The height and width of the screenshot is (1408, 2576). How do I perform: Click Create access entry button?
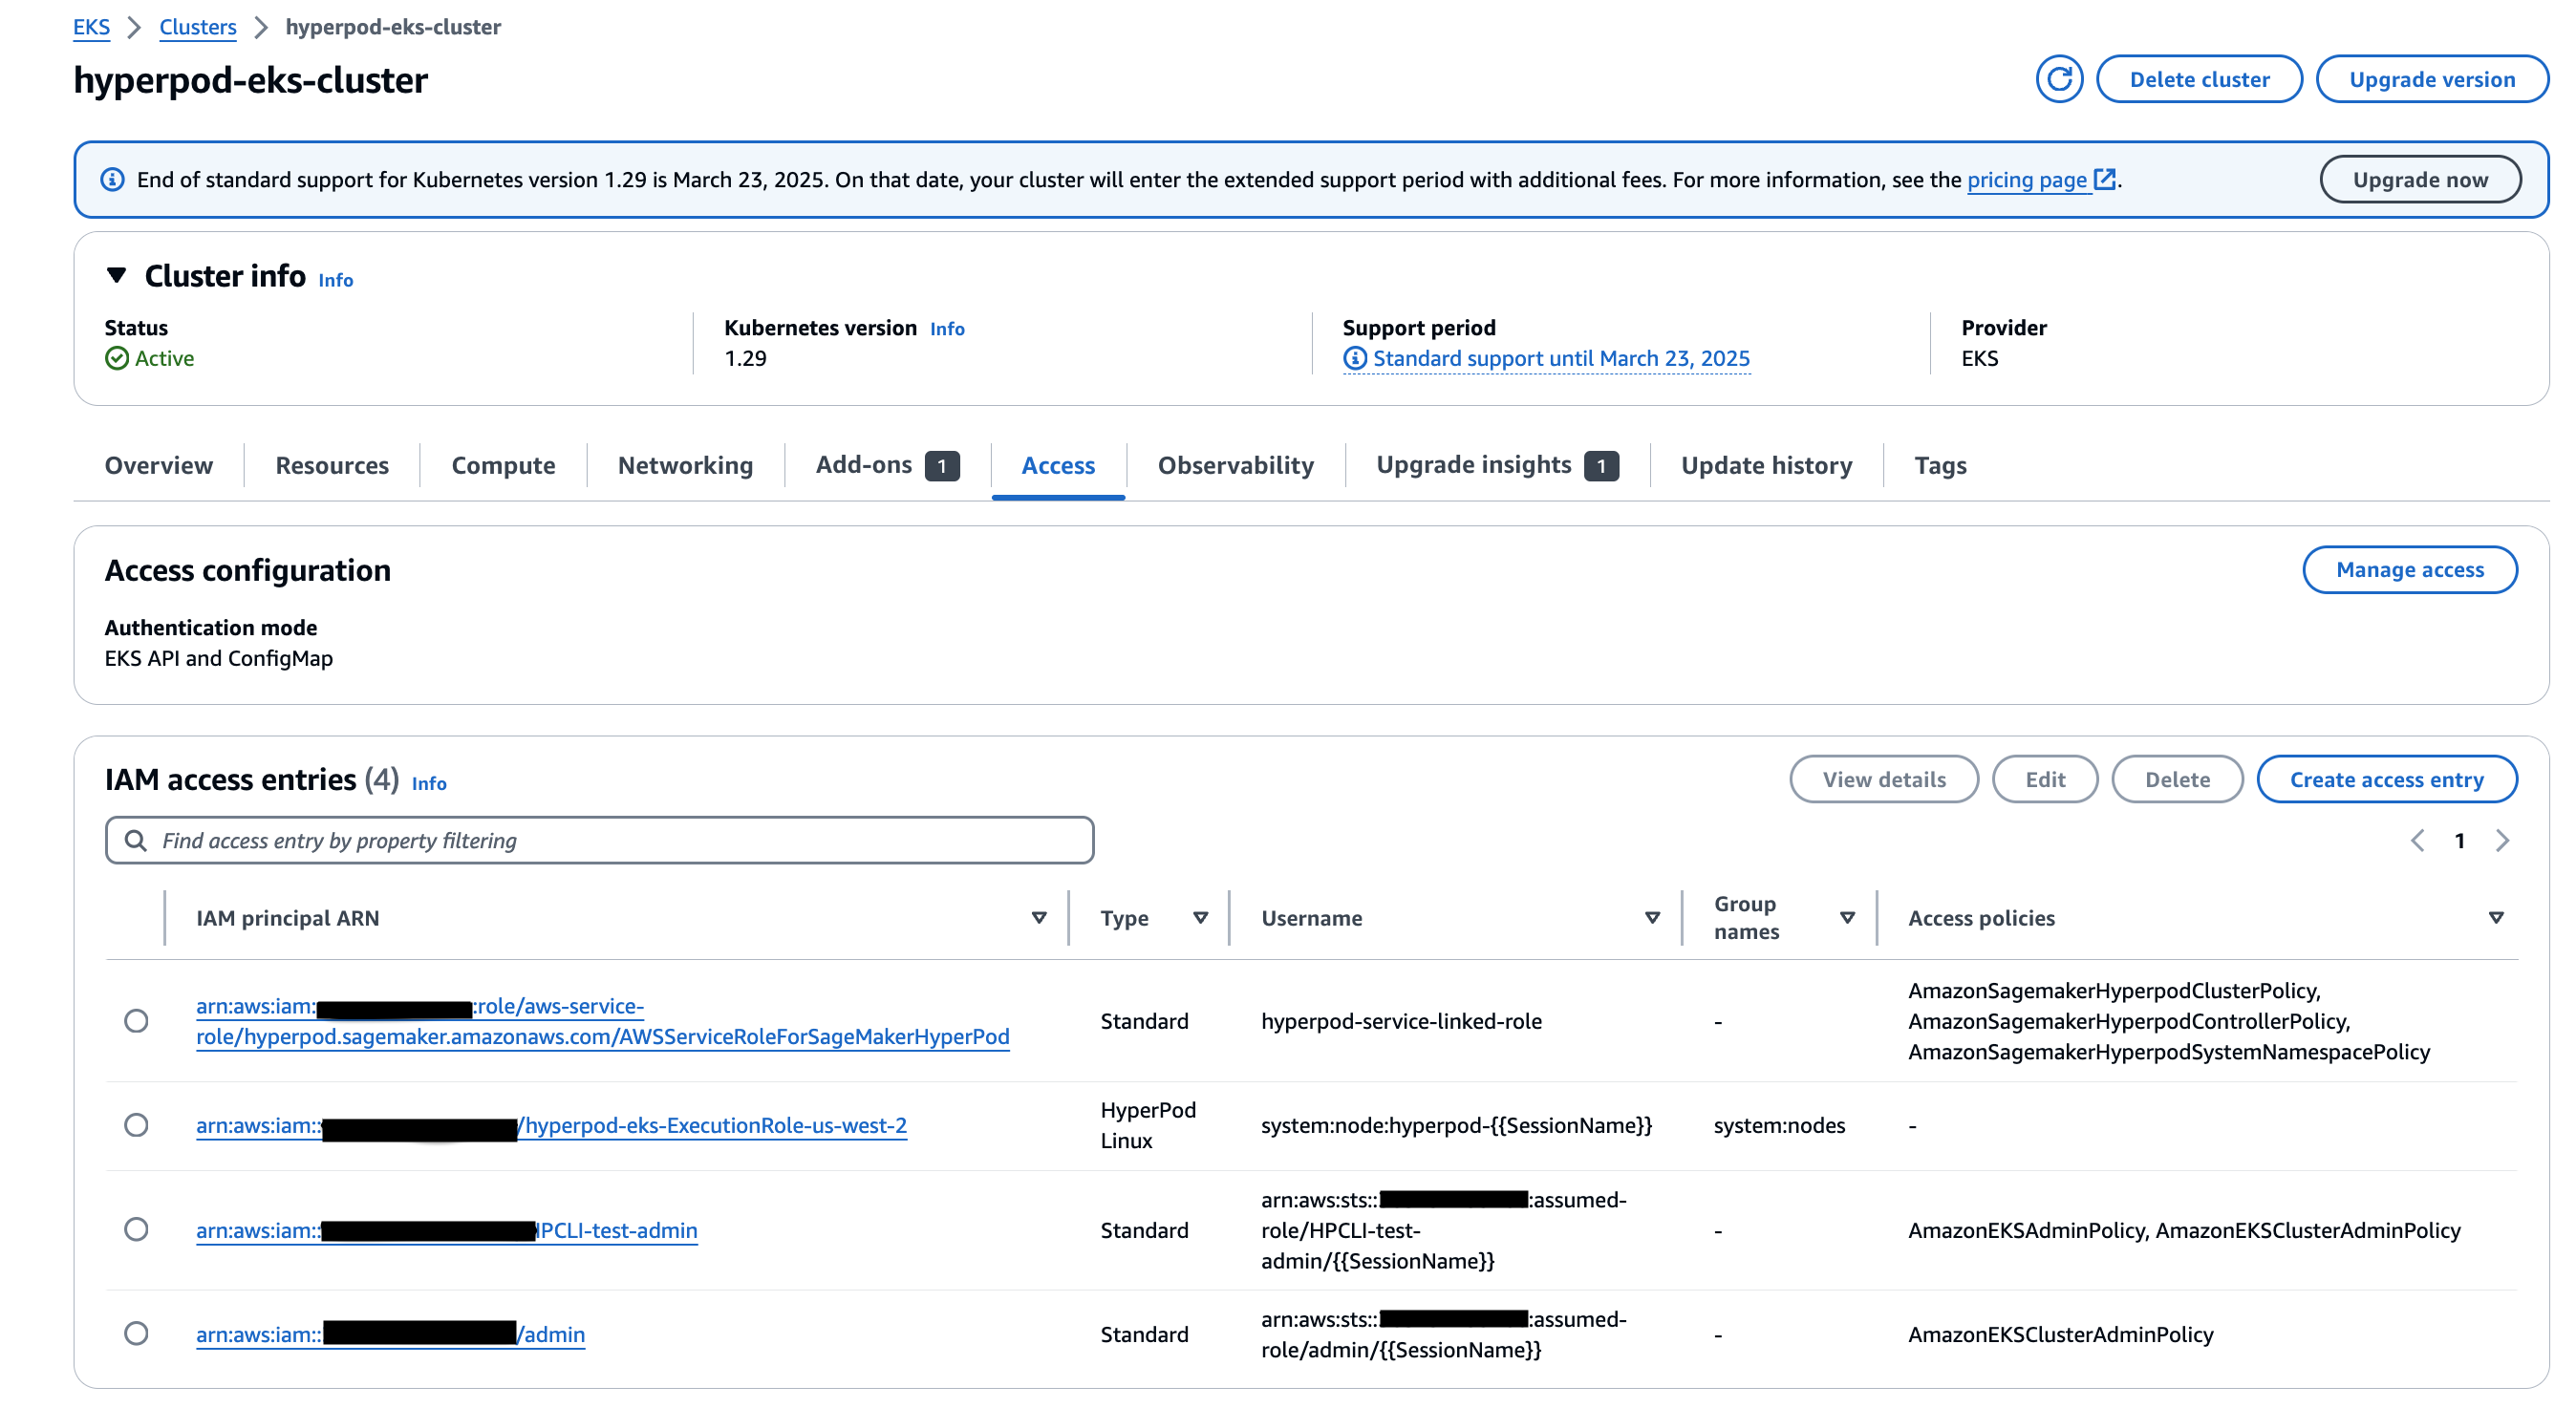2386,779
